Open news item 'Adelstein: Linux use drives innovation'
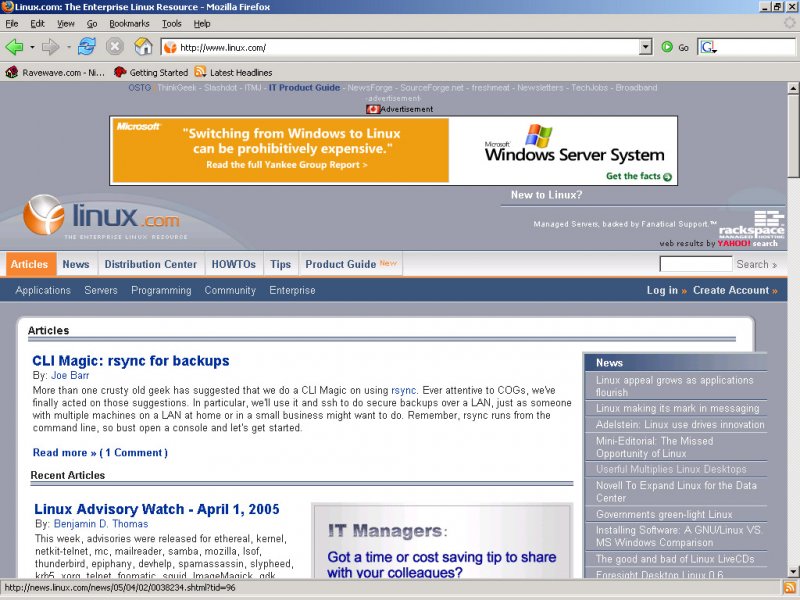 680,424
